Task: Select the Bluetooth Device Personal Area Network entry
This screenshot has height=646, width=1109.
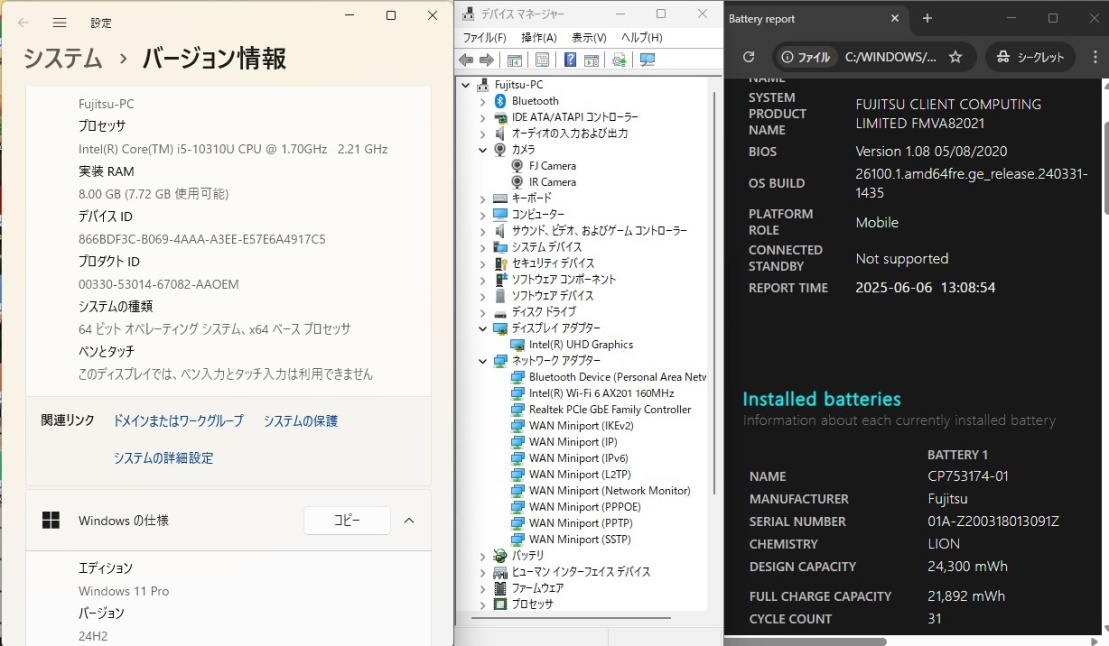Action: click(x=617, y=377)
